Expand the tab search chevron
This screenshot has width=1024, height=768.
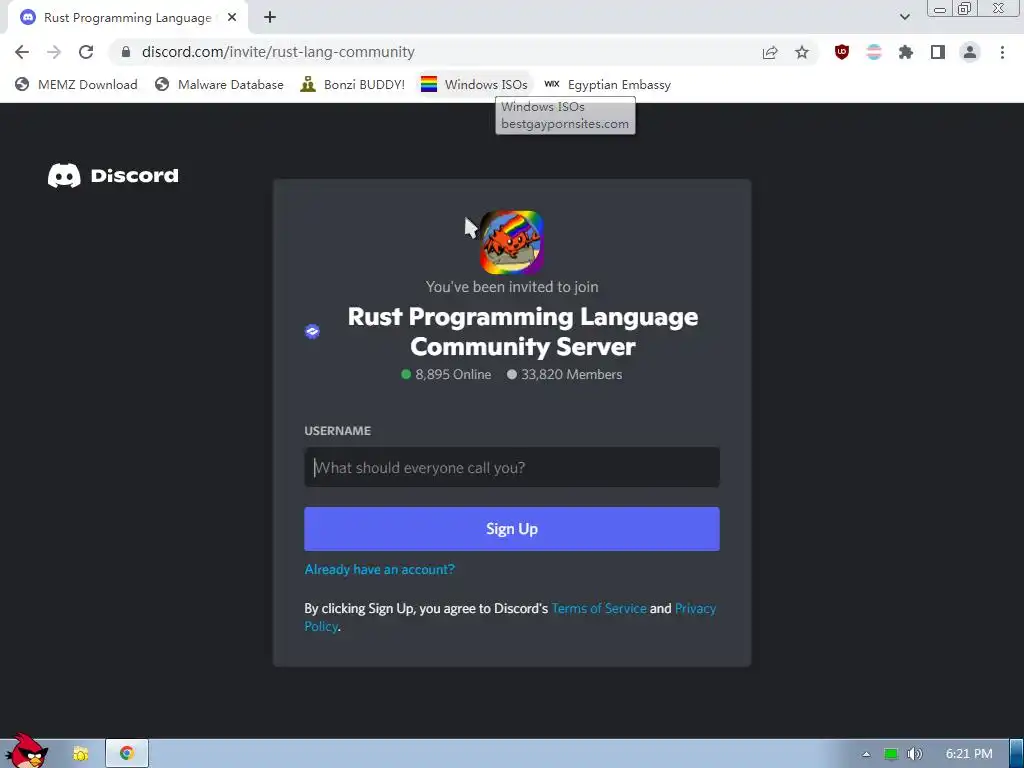(x=904, y=17)
